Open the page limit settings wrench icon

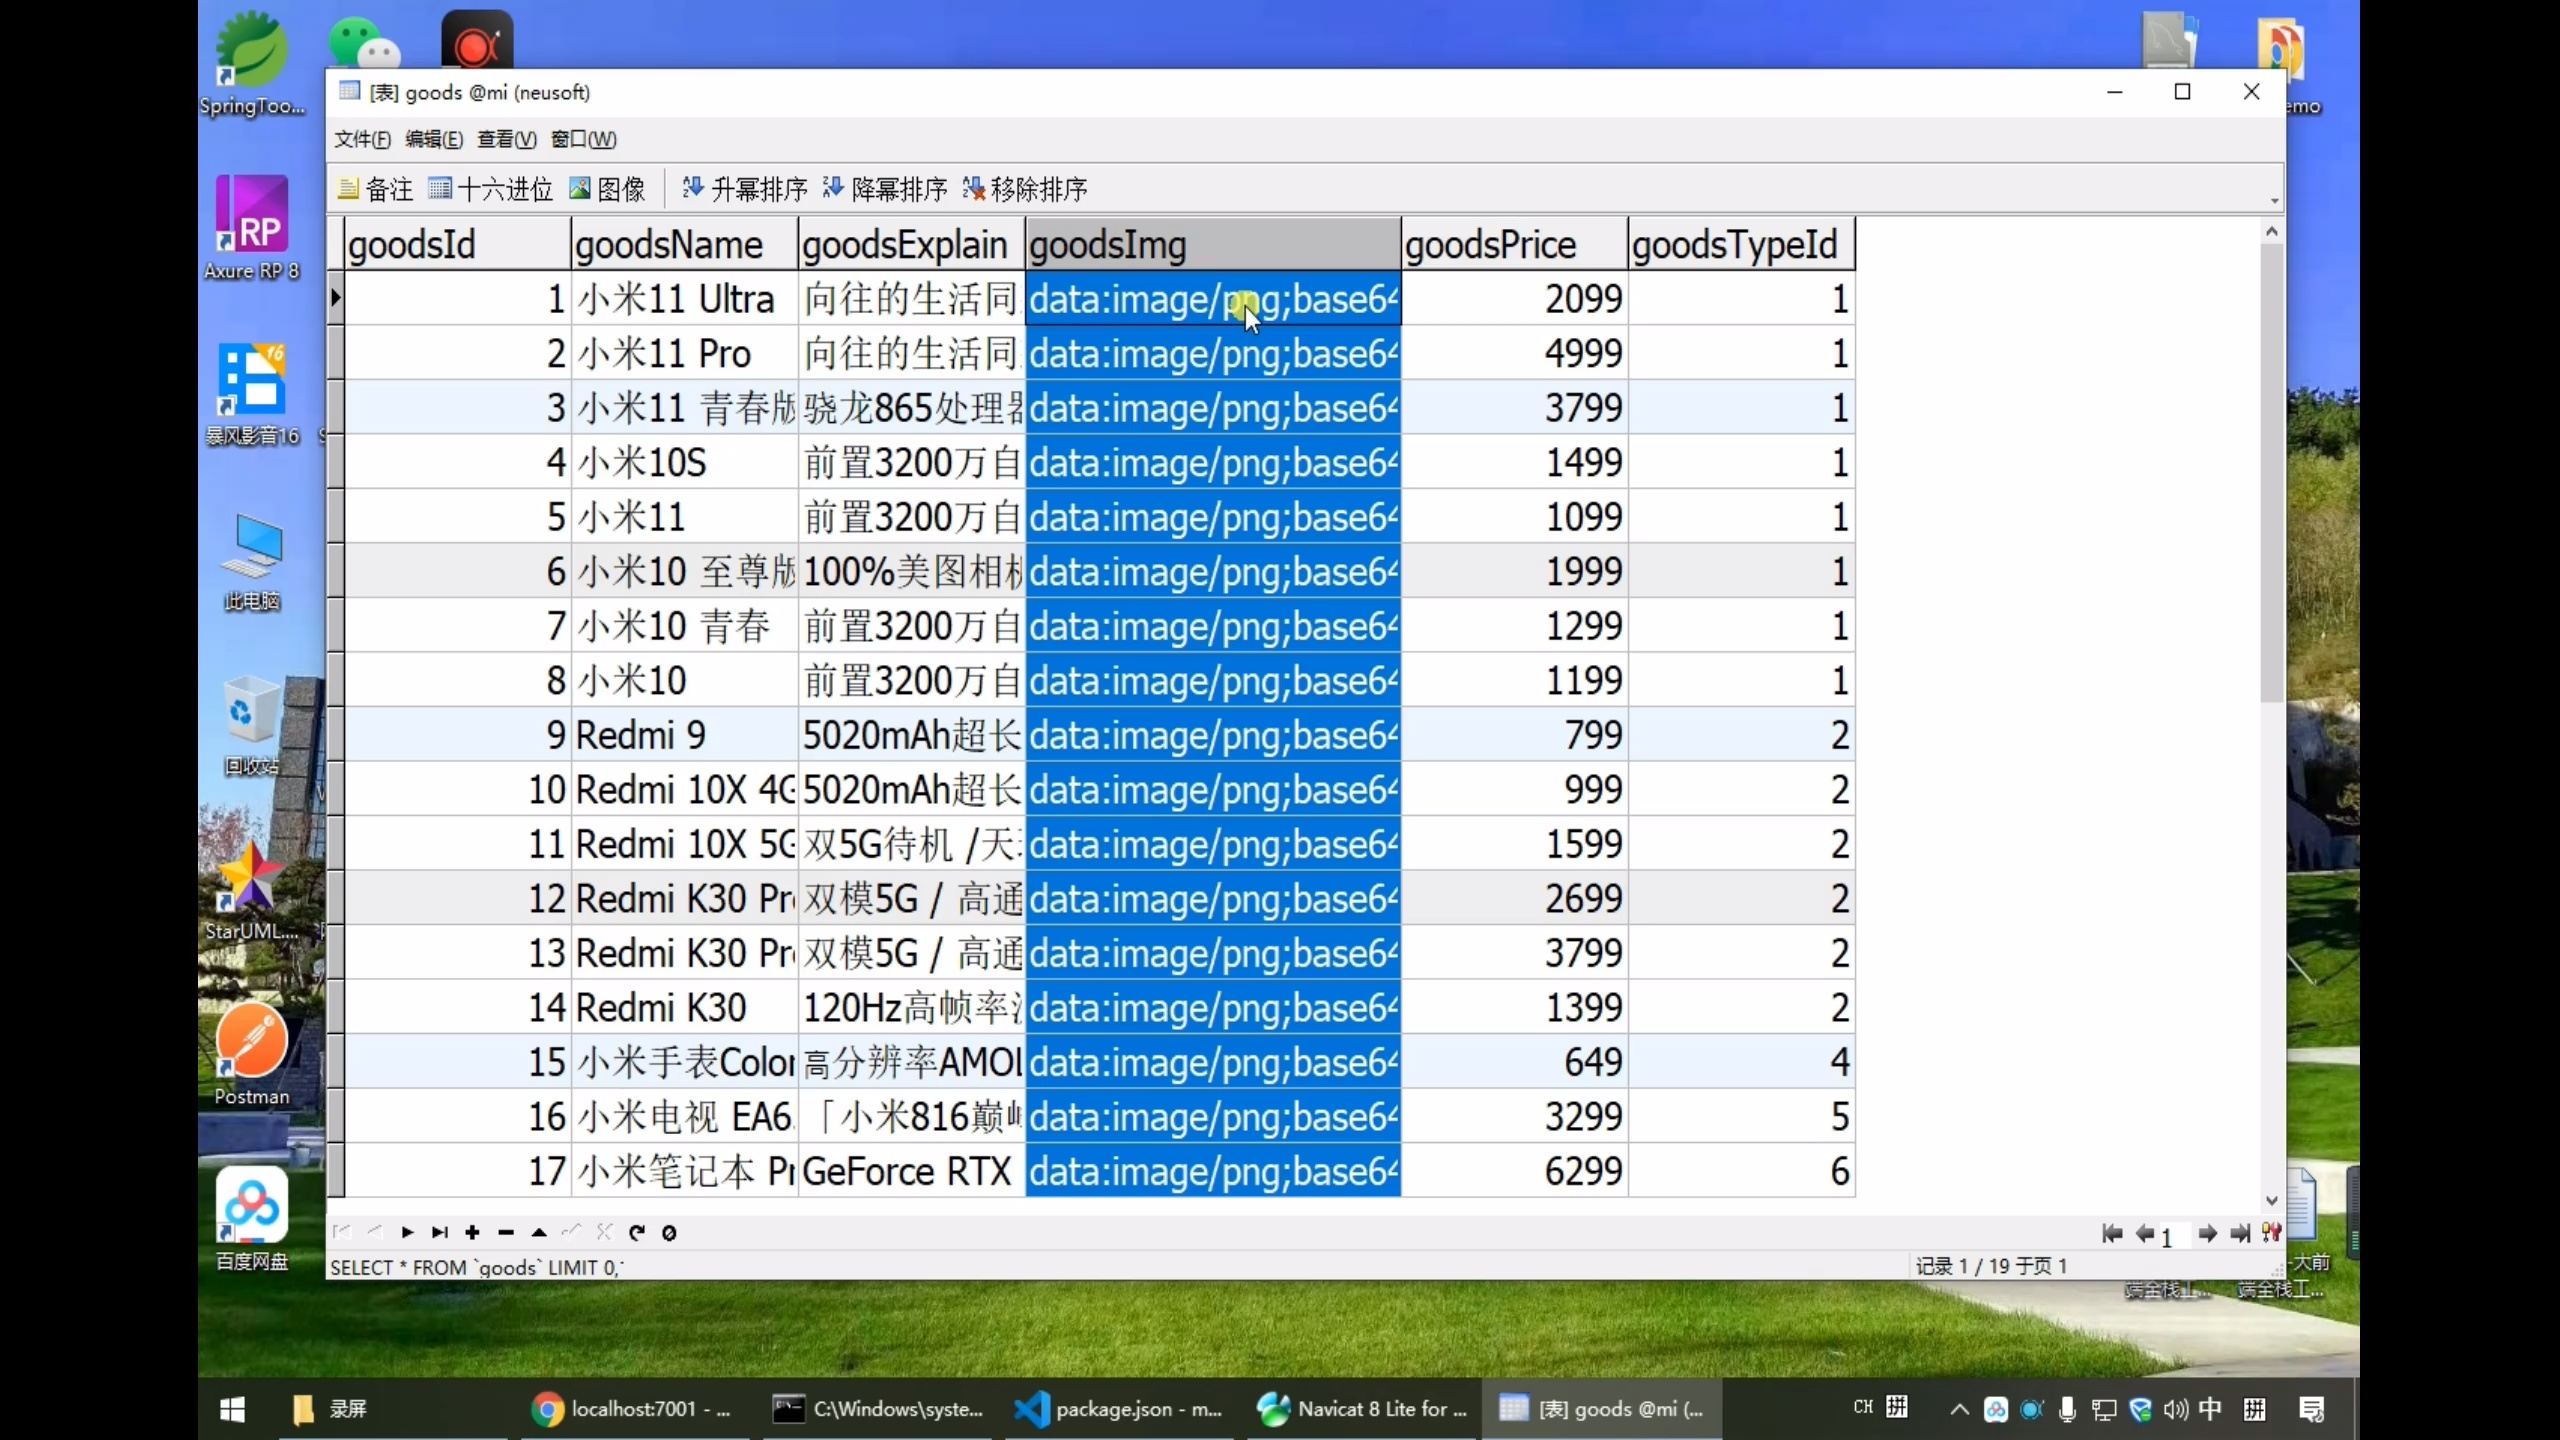click(2271, 1233)
